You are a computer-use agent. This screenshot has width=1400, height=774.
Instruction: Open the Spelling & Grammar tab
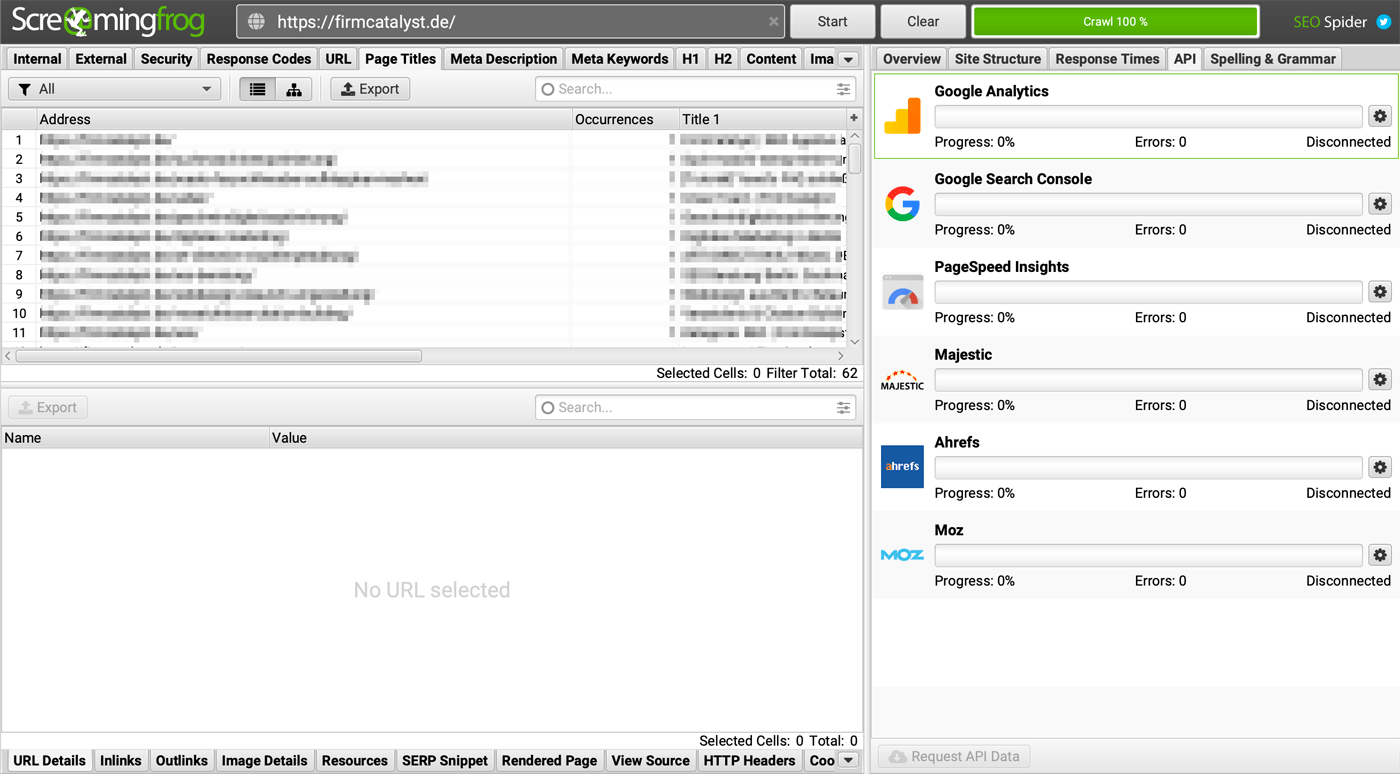1272,59
